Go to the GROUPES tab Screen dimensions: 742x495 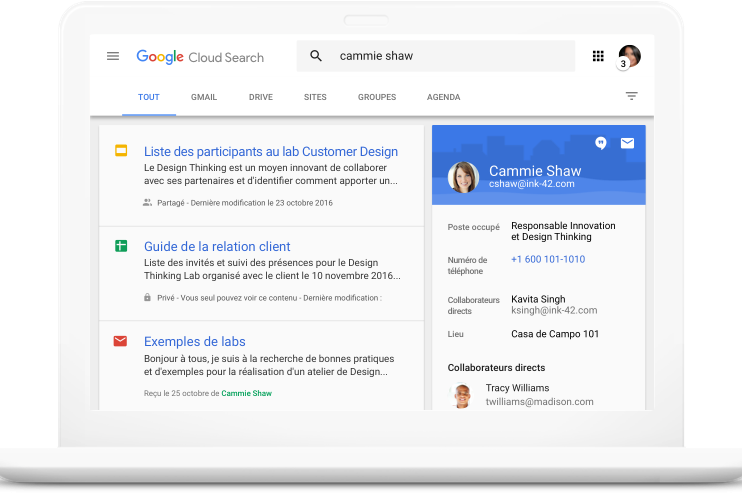click(377, 97)
